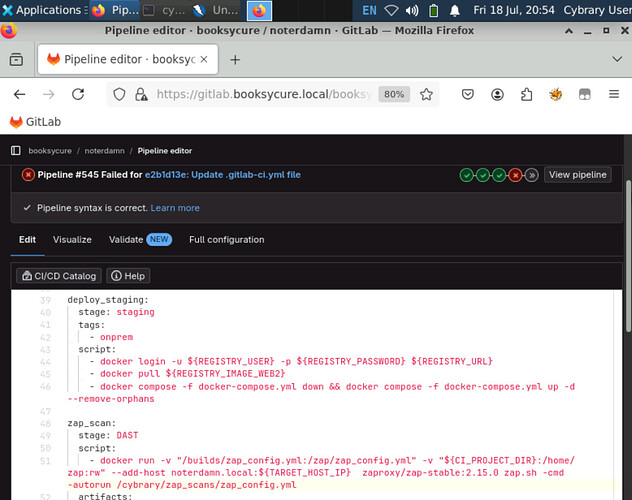Open the Learn more link
The width and height of the screenshot is (632, 500).
tap(175, 208)
